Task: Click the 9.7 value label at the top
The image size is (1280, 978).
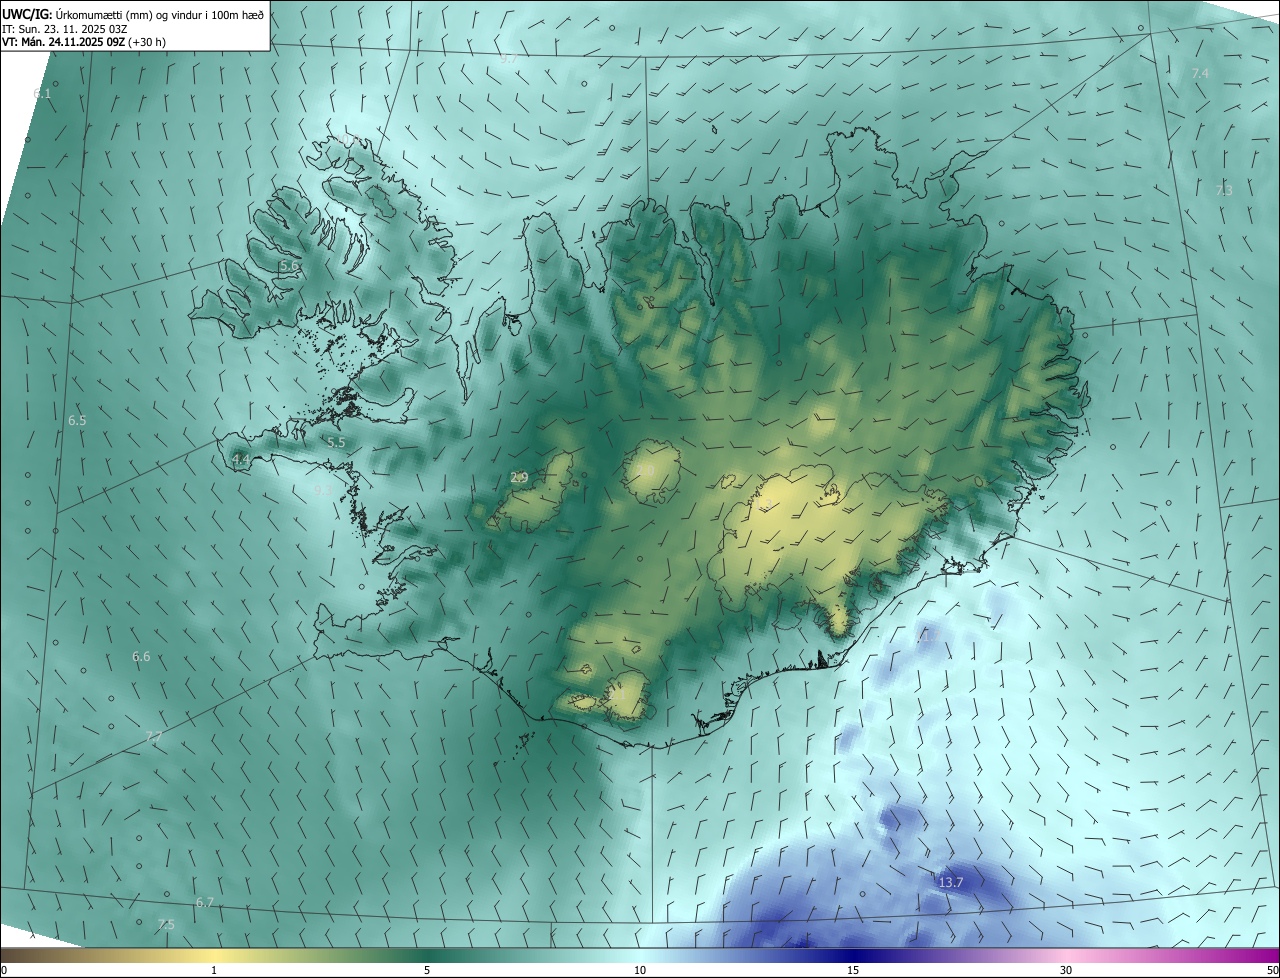Action: coord(508,58)
